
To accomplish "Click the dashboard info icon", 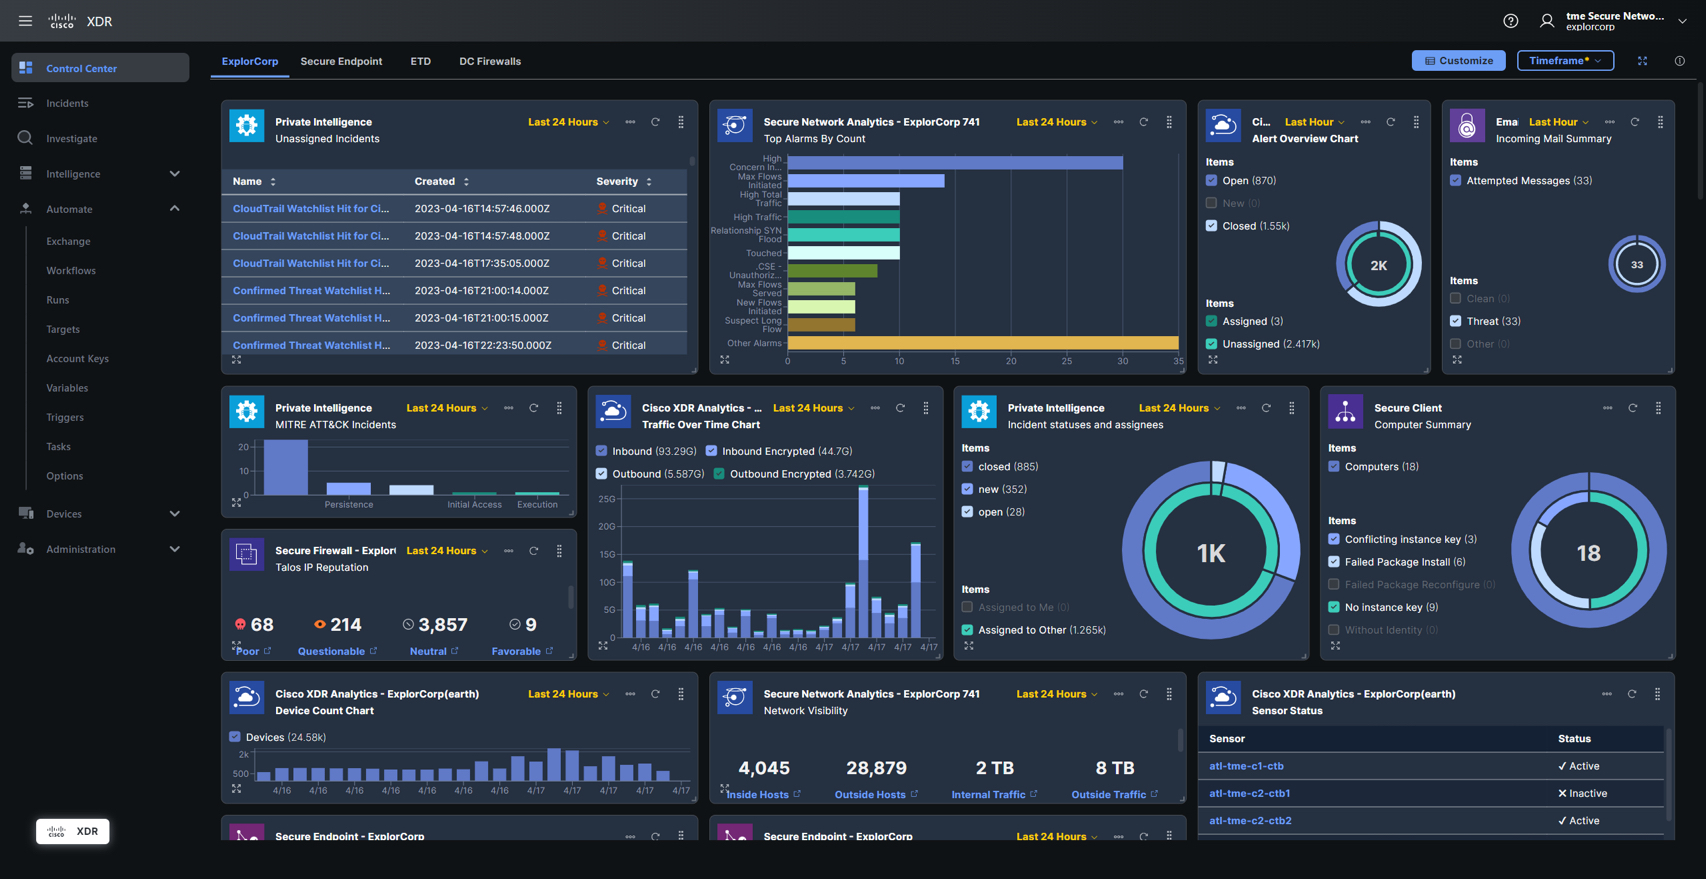I will (x=1679, y=61).
